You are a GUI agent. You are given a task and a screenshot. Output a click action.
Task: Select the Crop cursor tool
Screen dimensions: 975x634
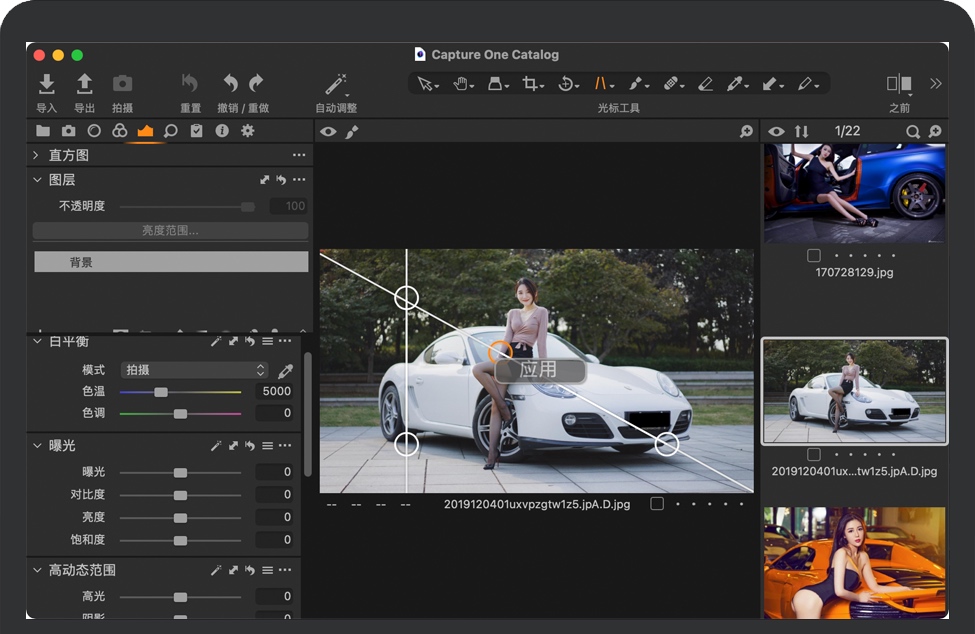tap(531, 84)
